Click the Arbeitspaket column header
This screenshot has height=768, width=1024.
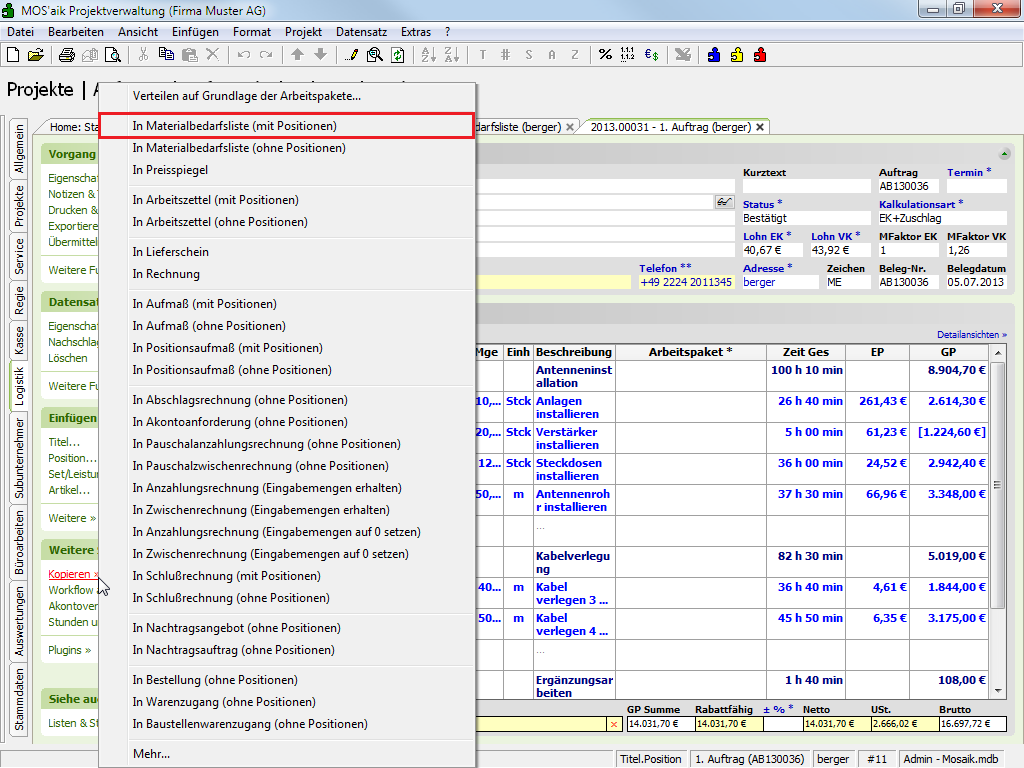690,352
